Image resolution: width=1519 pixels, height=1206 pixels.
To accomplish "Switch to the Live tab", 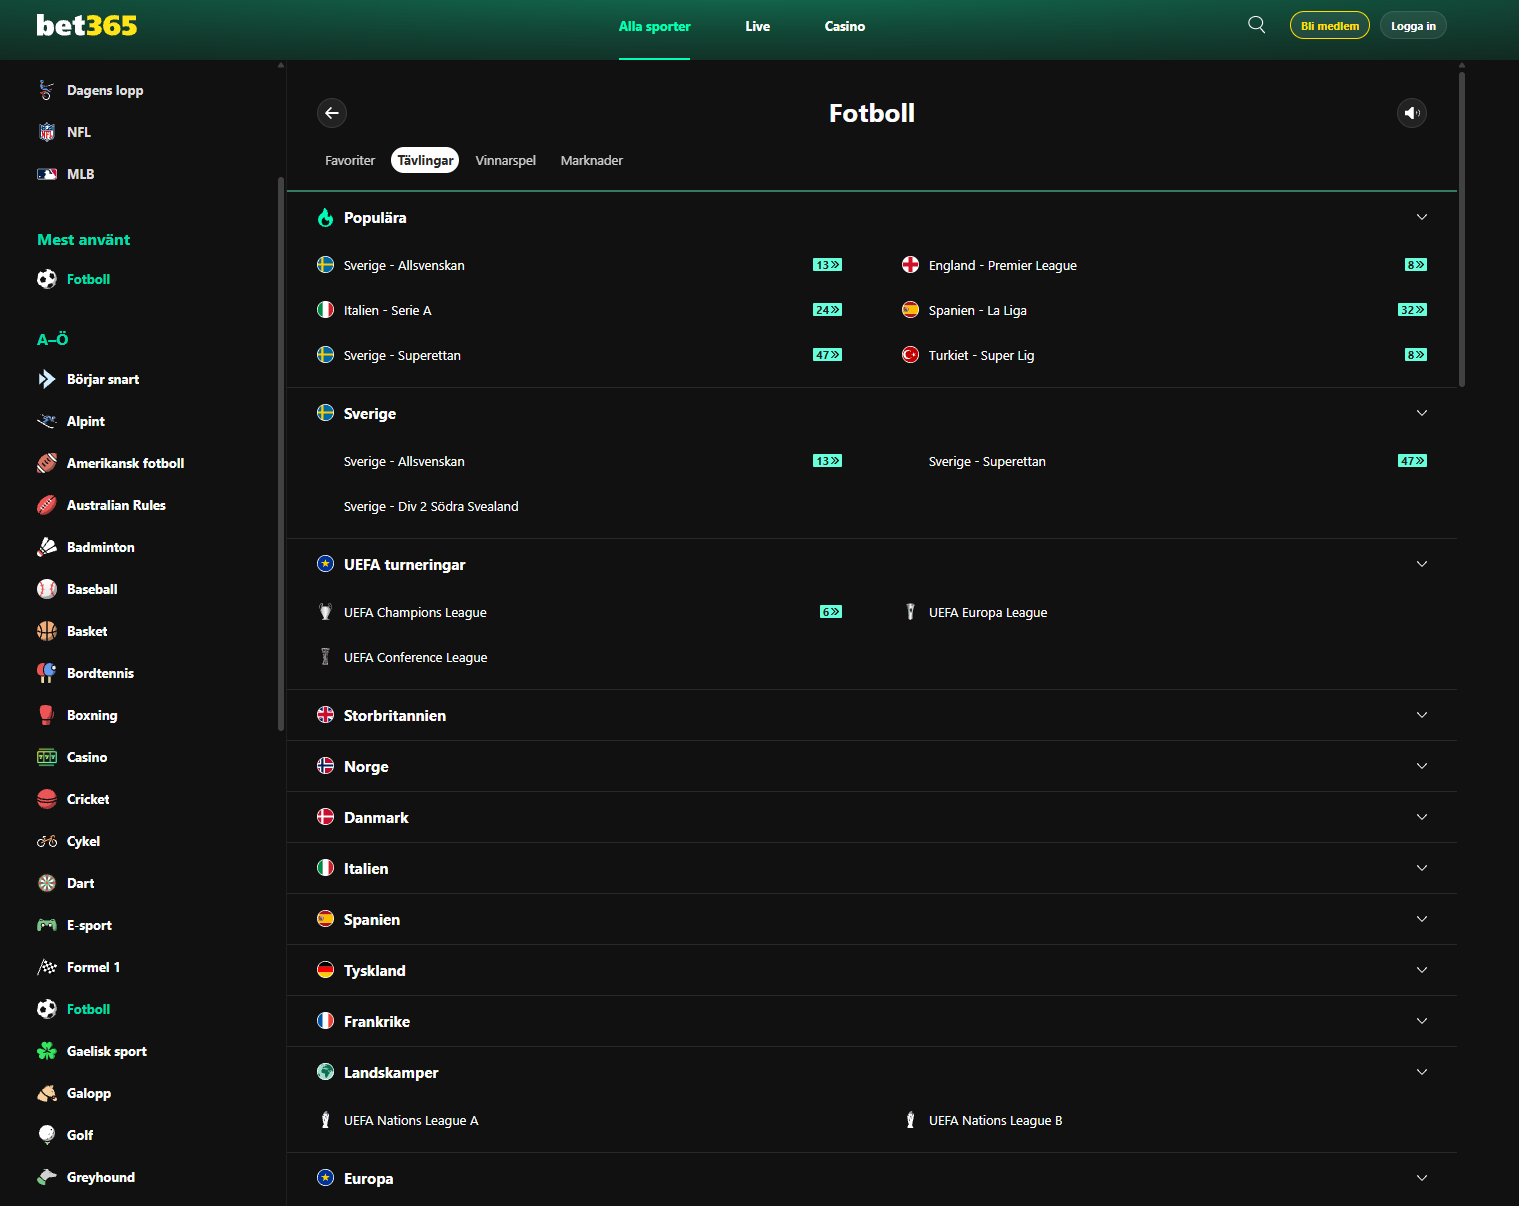I will coord(757,27).
